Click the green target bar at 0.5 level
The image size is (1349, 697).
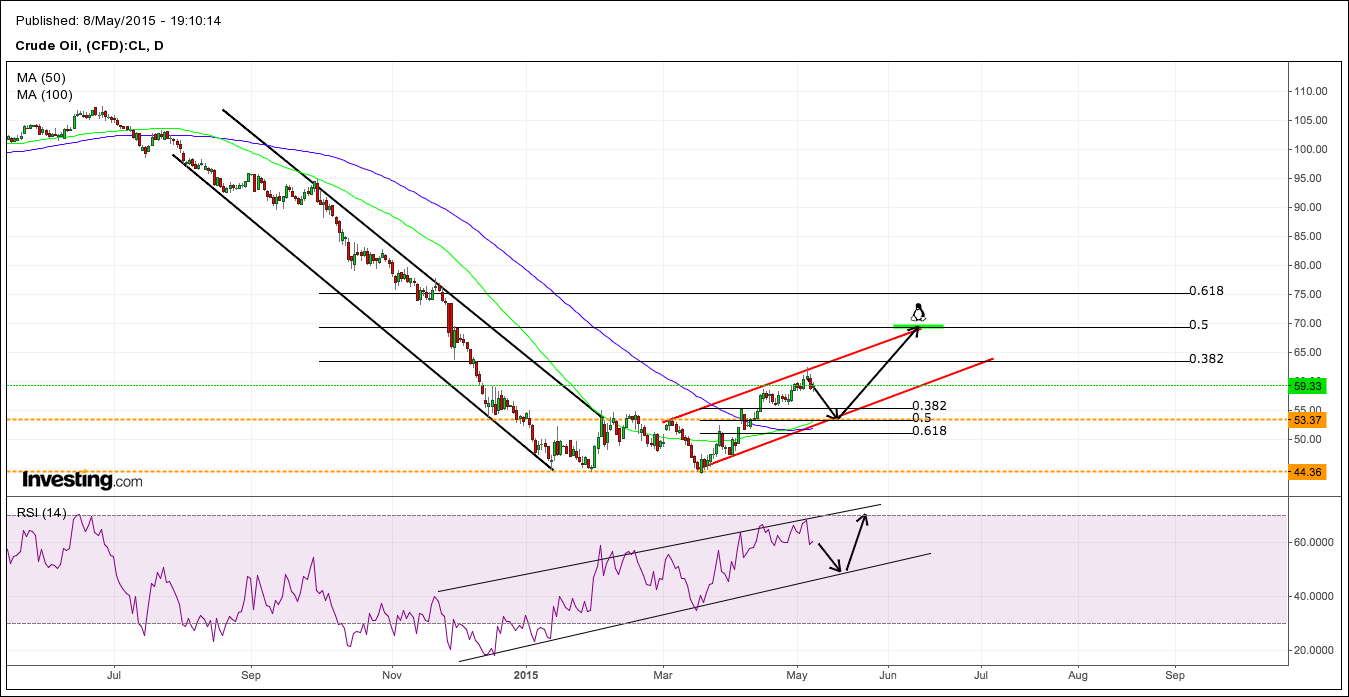[x=918, y=326]
